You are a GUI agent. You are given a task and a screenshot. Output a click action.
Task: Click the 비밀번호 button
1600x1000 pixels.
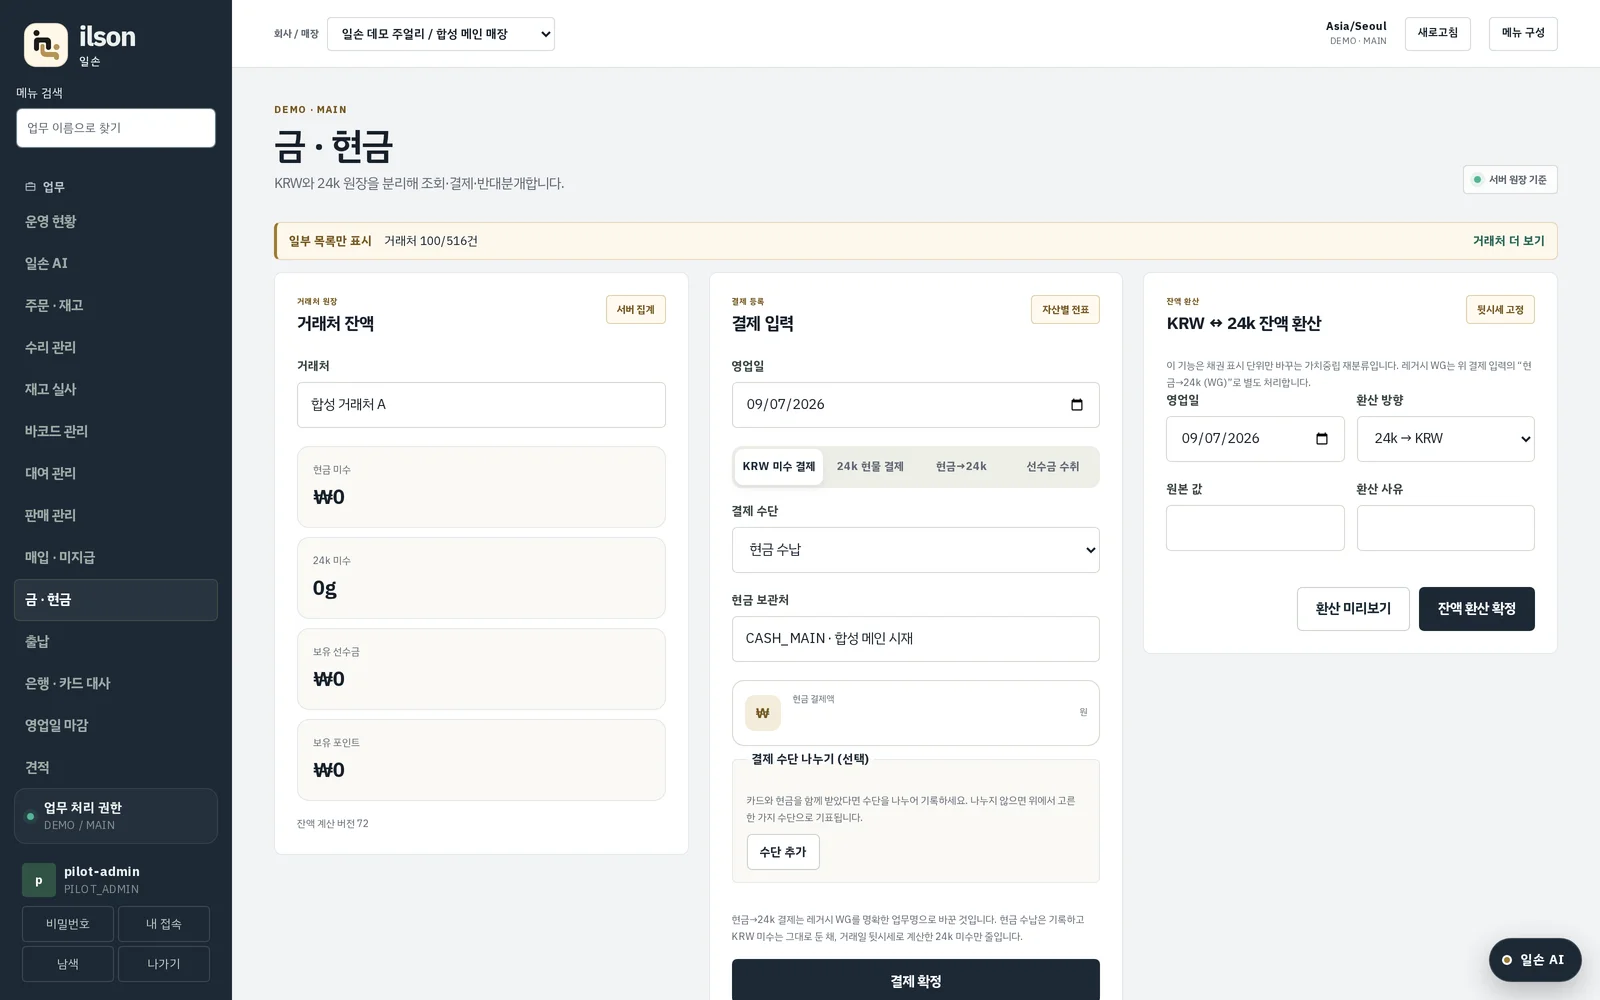point(68,924)
